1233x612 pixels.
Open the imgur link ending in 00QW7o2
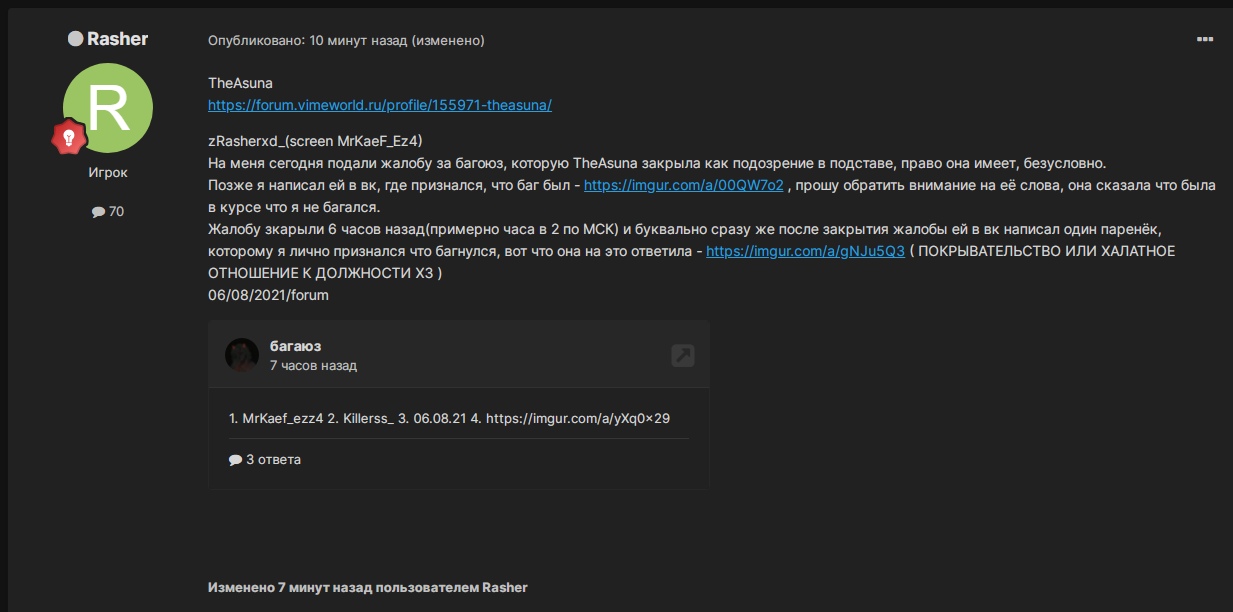(x=683, y=186)
